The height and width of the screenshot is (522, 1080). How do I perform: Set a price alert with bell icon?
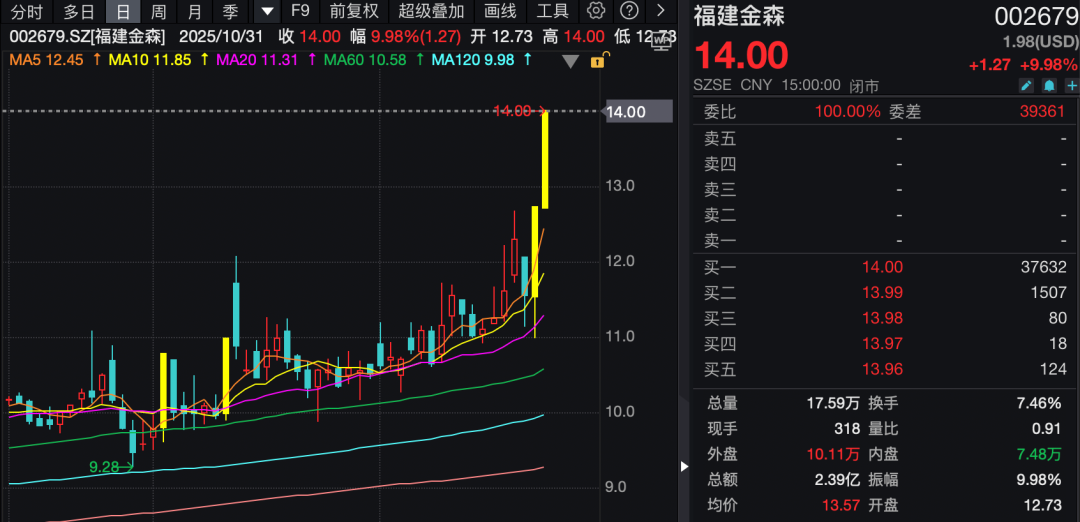coord(1049,86)
